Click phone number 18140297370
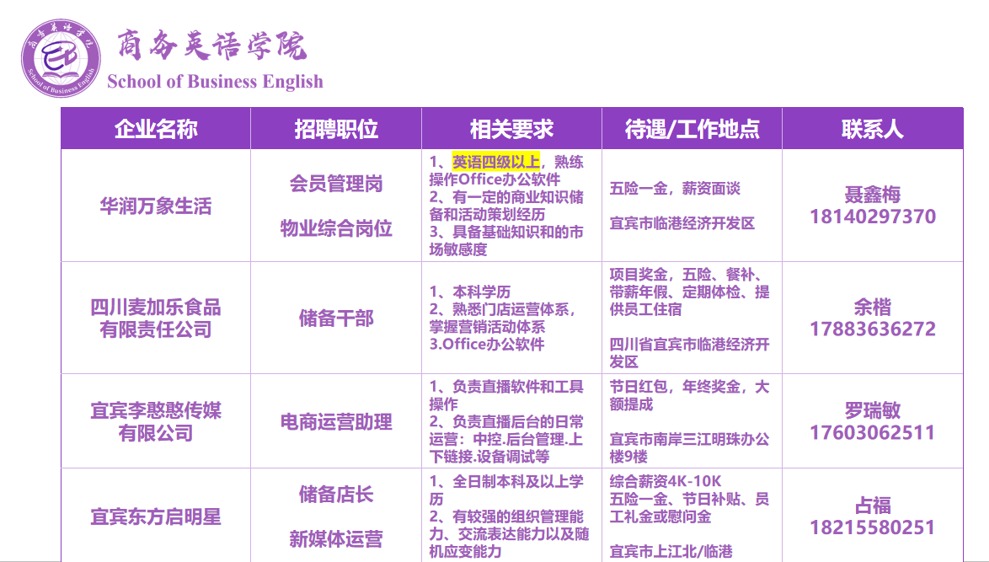 pyautogui.click(x=872, y=216)
